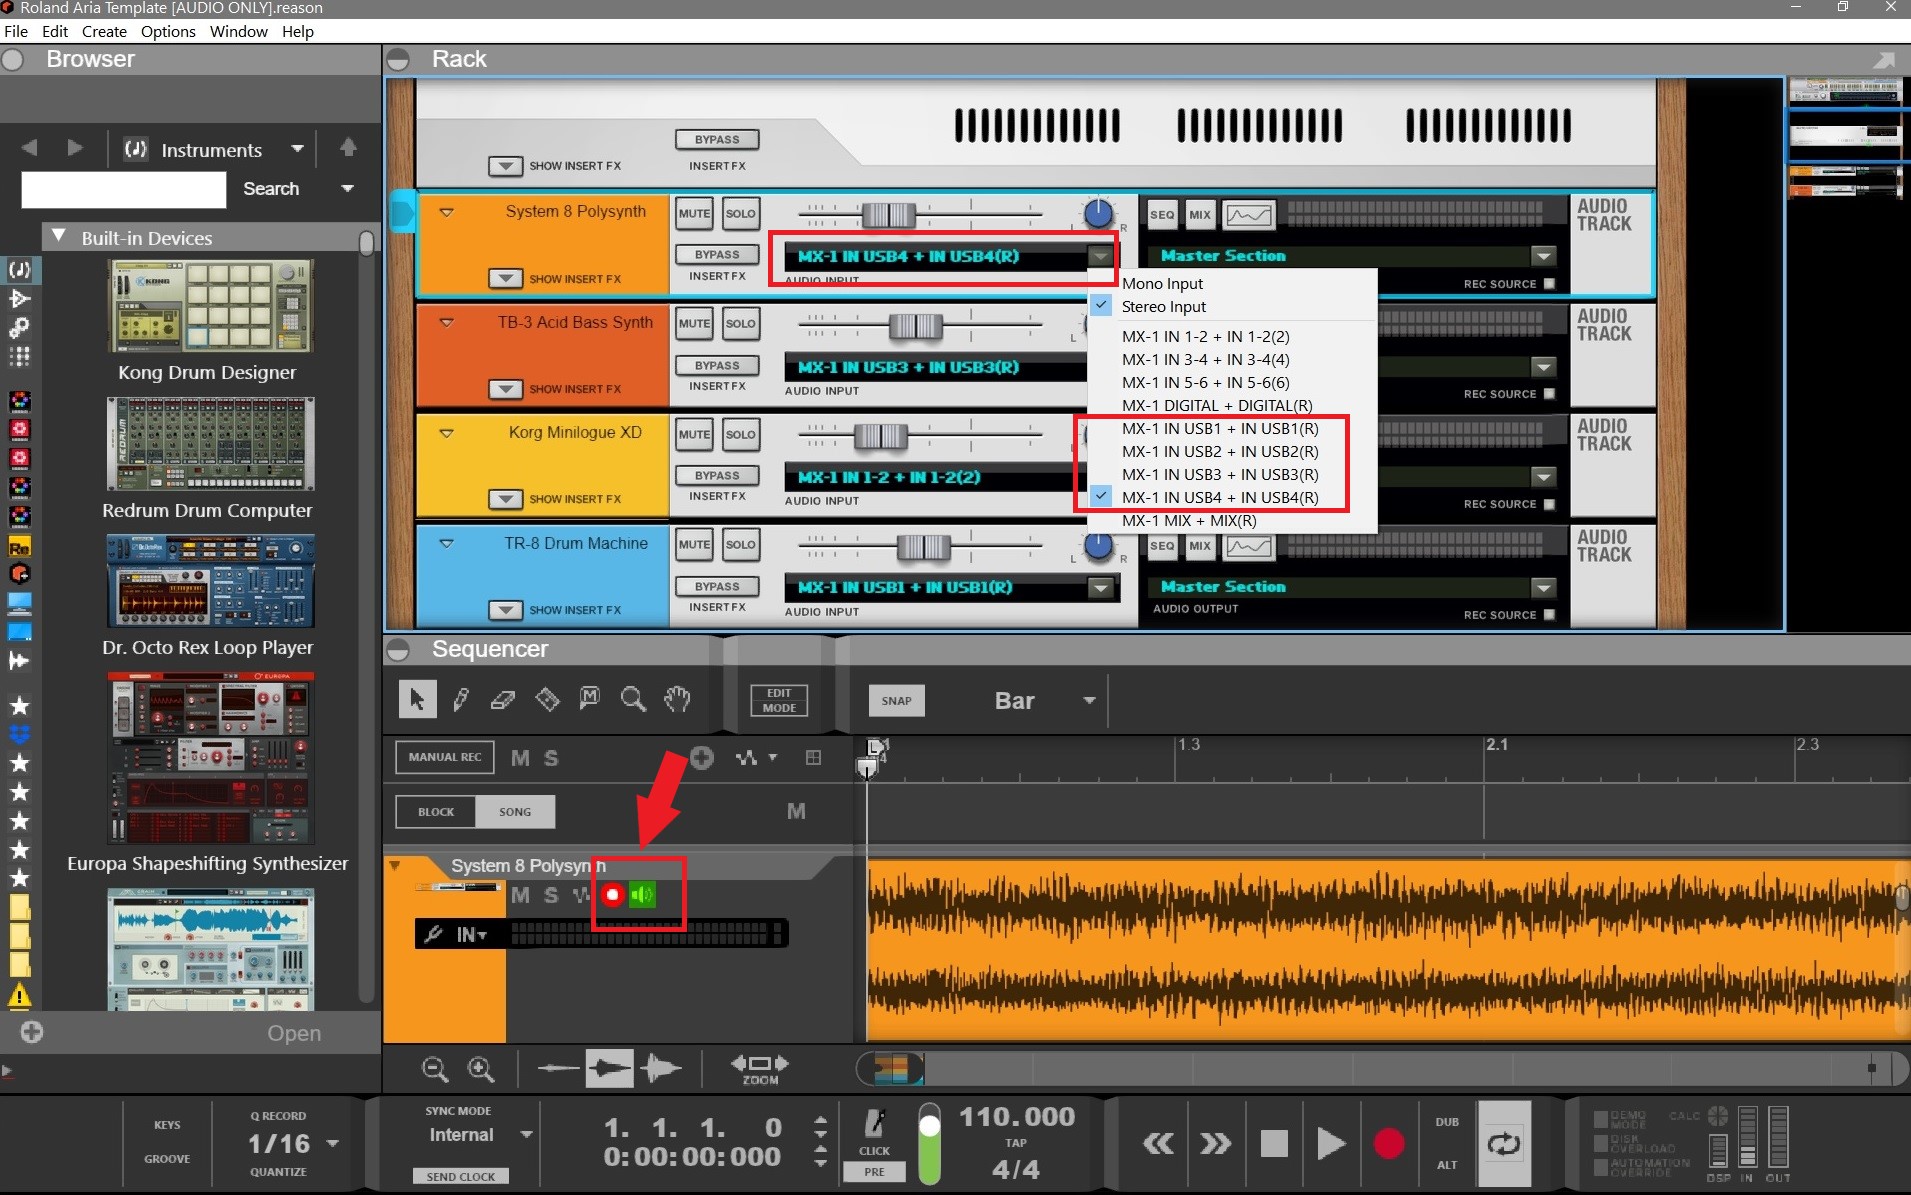Open the IN input selector on System 8 track
The width and height of the screenshot is (1911, 1195).
coord(472,935)
